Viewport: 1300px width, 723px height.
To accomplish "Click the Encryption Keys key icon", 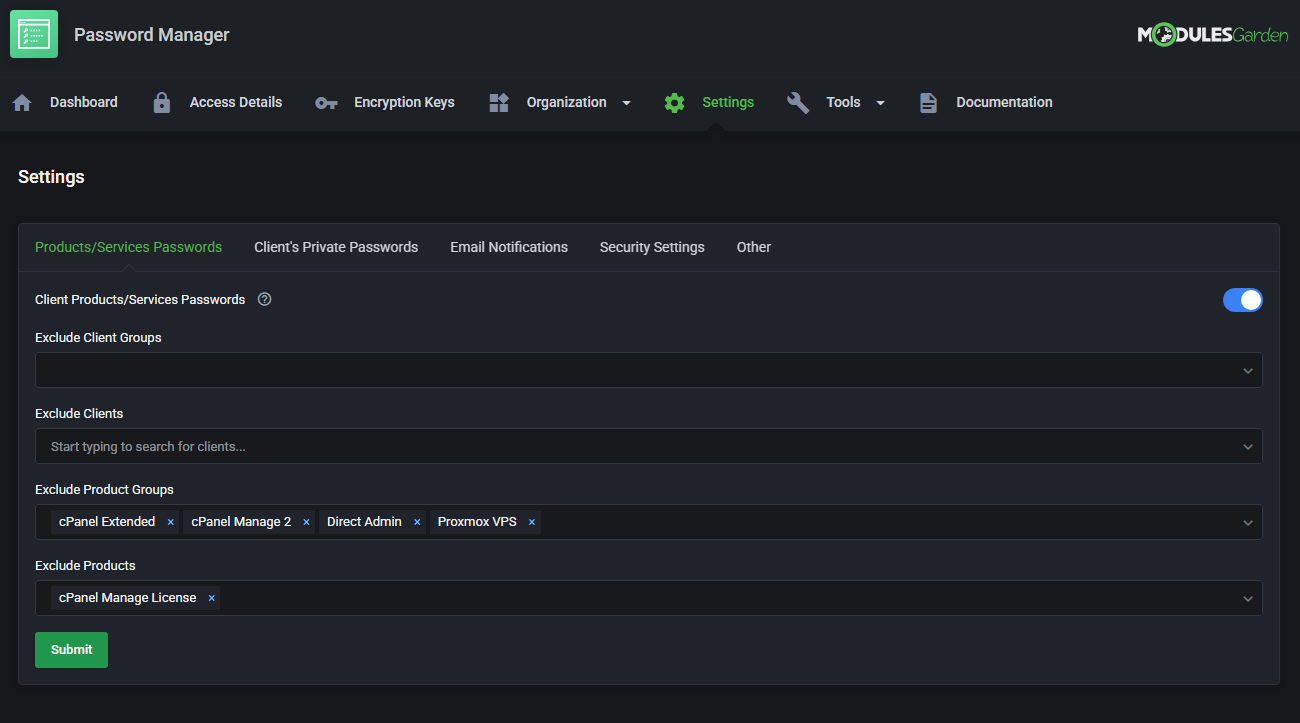I will (x=326, y=102).
